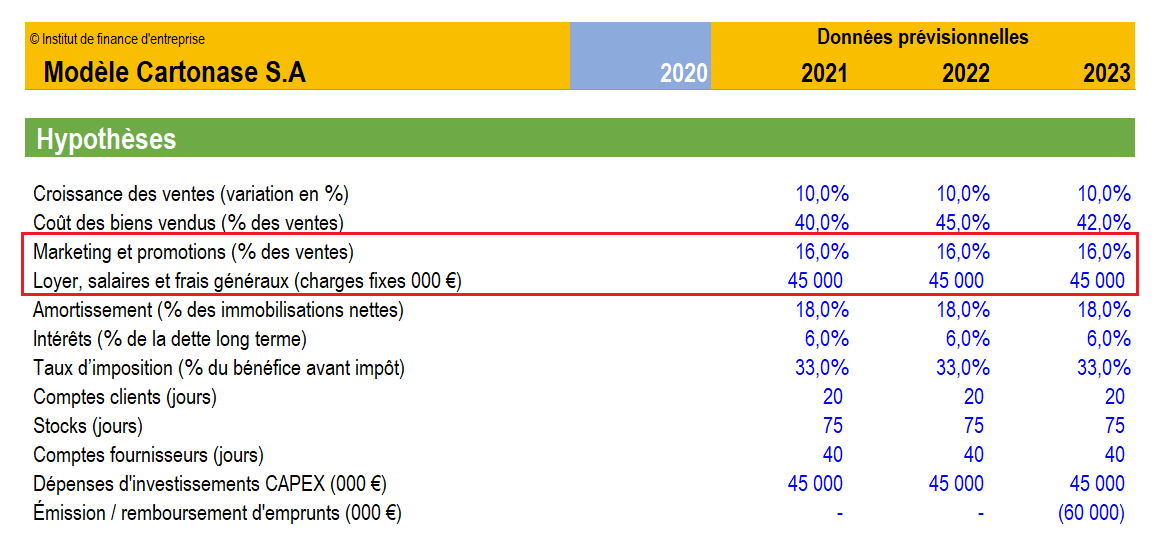
Task: Click the 2022 cost of goods 45,0% cell
Action: [963, 222]
